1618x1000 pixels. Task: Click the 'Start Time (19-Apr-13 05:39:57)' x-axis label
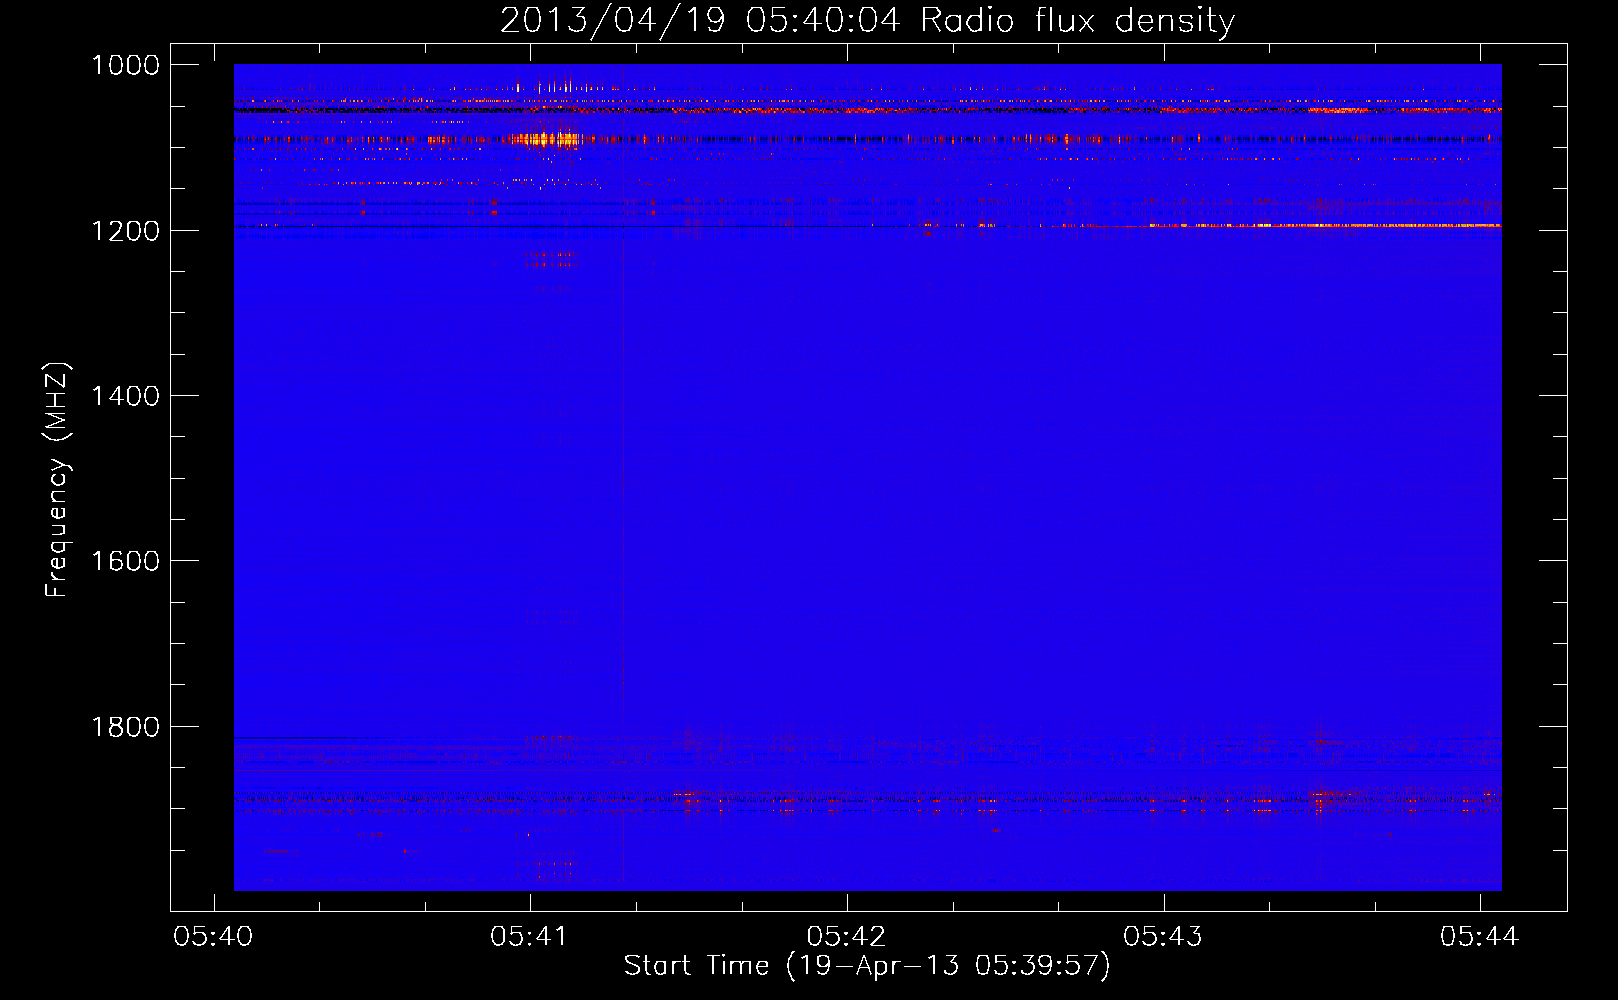[867, 966]
